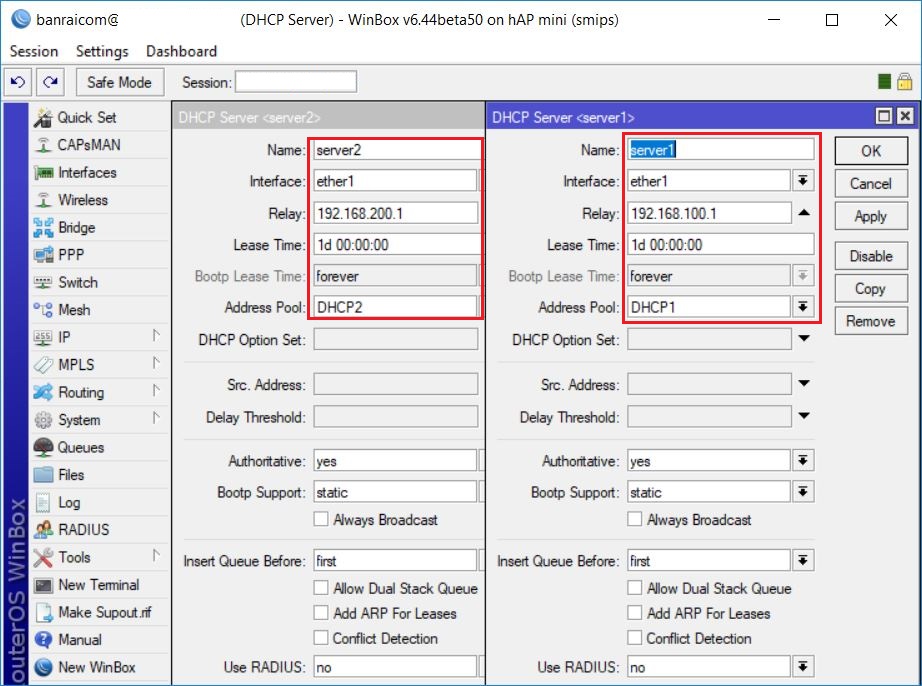Open Insert Queue Before dropdown in server1

point(803,560)
